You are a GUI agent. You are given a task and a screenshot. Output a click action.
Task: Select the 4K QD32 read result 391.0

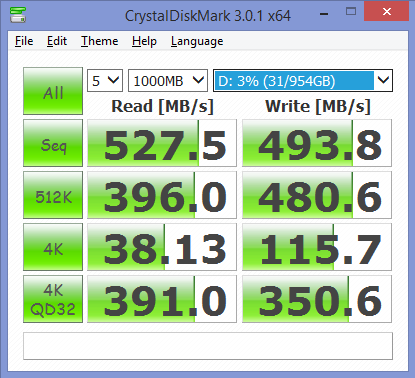pyautogui.click(x=162, y=299)
